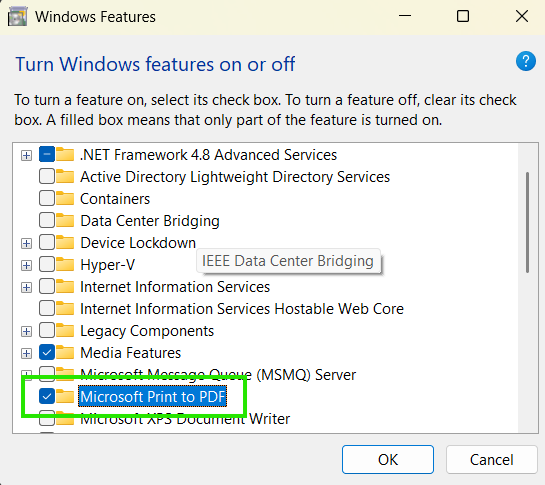Select the Media Features label
The height and width of the screenshot is (485, 545).
tap(131, 353)
